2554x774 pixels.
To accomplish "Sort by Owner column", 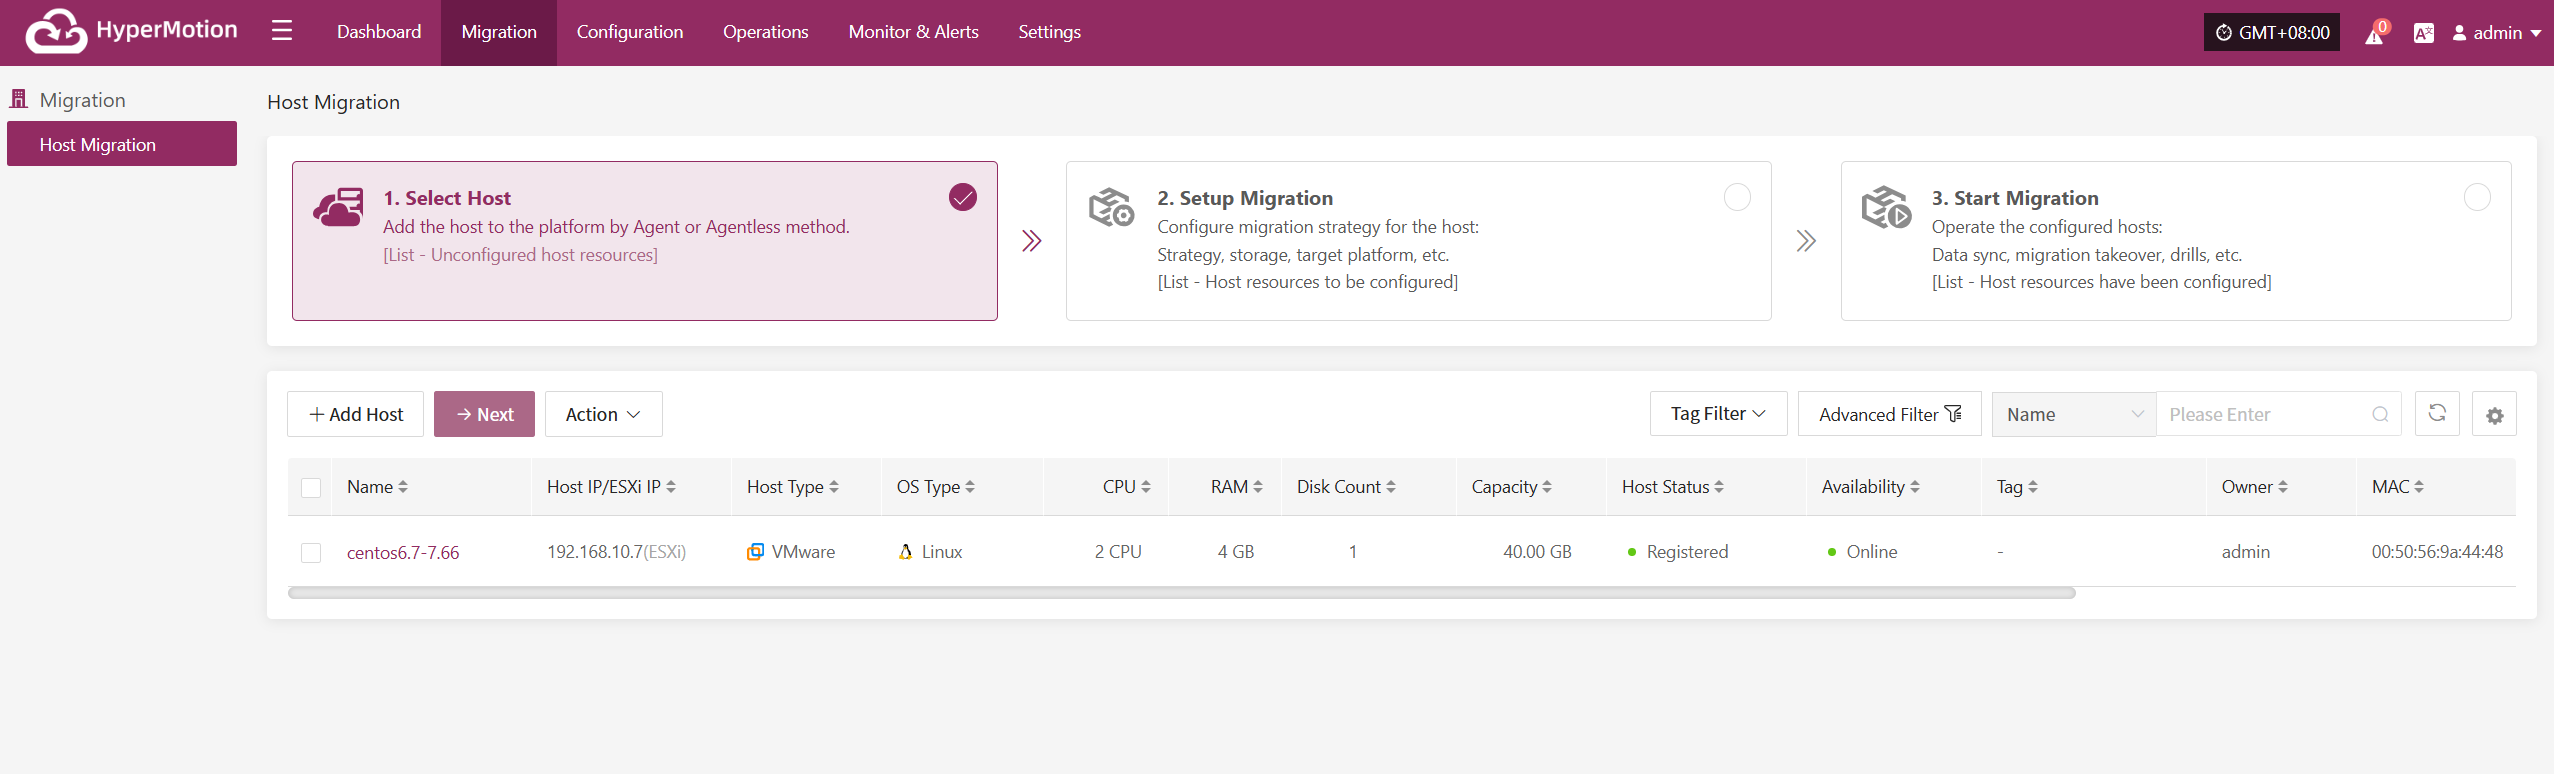I will point(2283,487).
